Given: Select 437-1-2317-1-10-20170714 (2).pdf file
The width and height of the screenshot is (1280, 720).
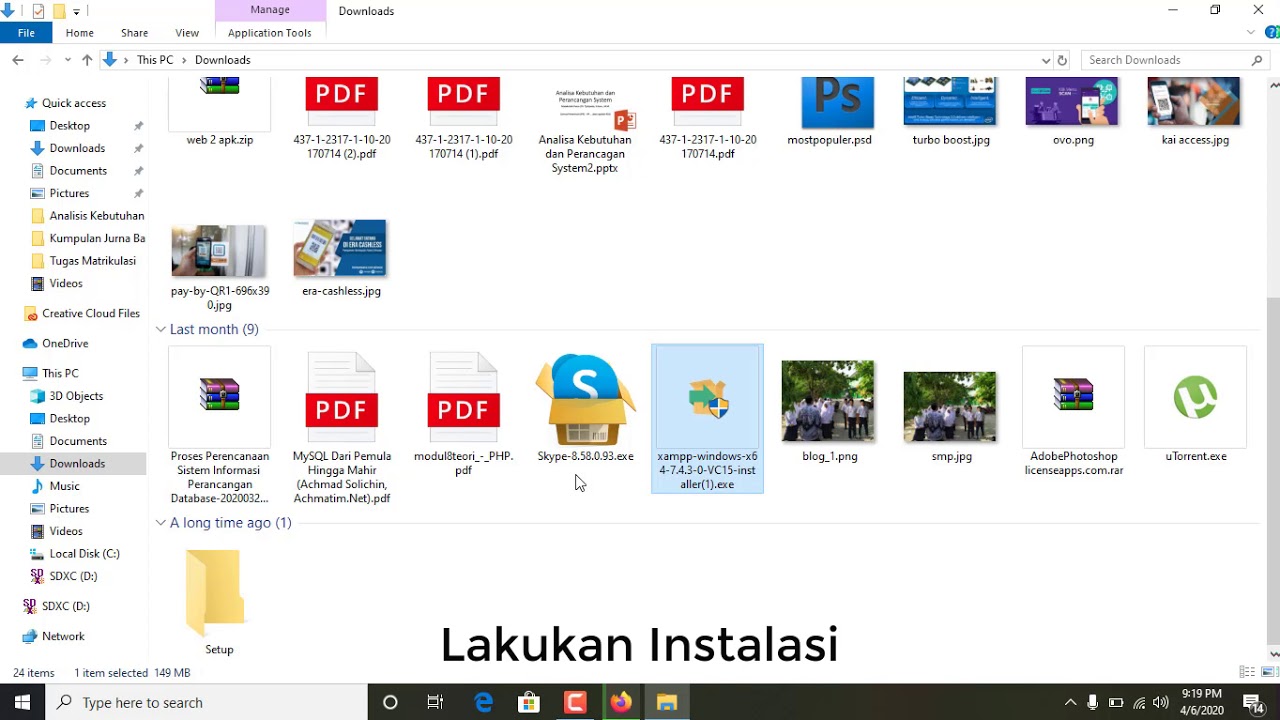Looking at the screenshot, I should [x=341, y=102].
